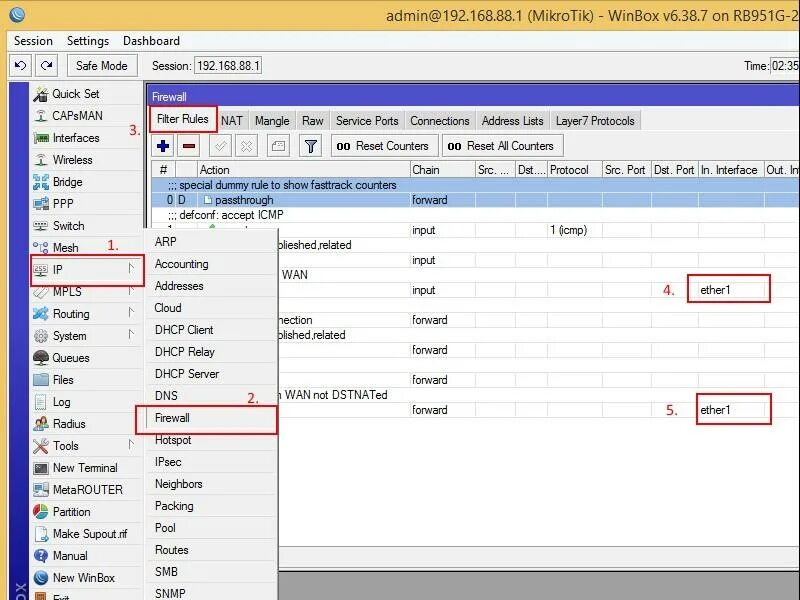Switch to the Service Ports tab
800x600 pixels.
[367, 121]
